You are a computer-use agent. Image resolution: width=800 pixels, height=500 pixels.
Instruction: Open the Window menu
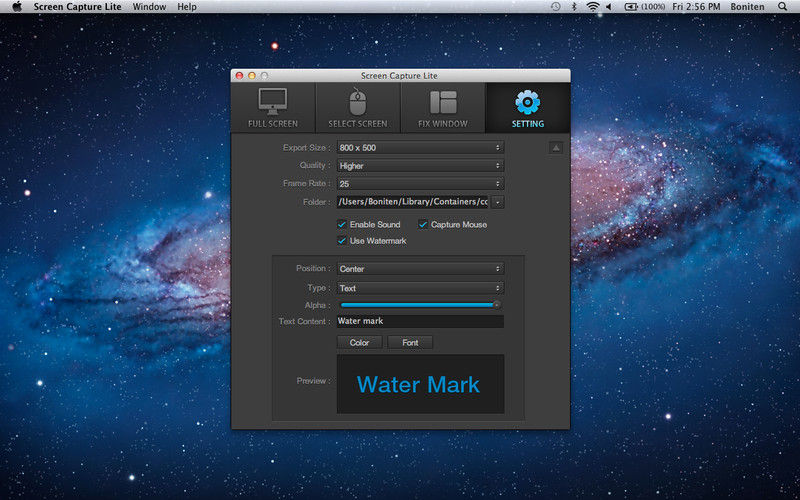pyautogui.click(x=149, y=7)
